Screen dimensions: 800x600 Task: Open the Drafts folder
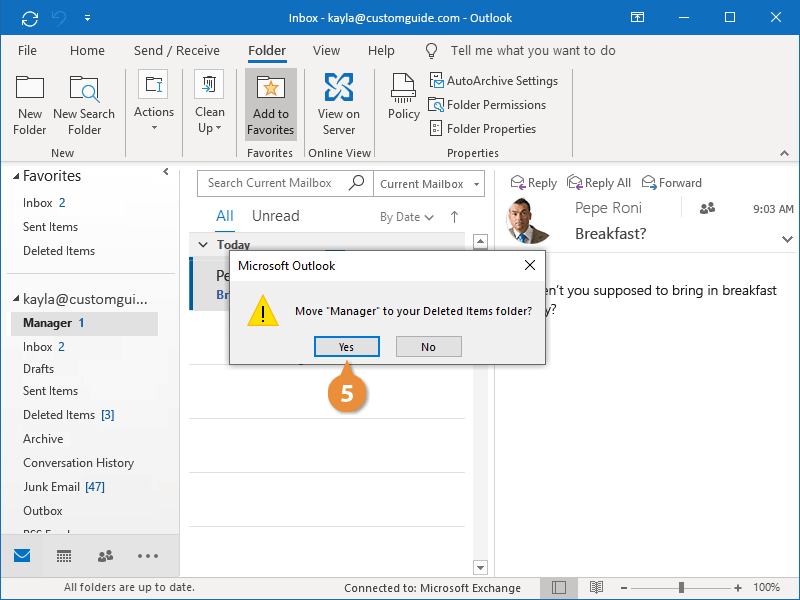(x=38, y=369)
